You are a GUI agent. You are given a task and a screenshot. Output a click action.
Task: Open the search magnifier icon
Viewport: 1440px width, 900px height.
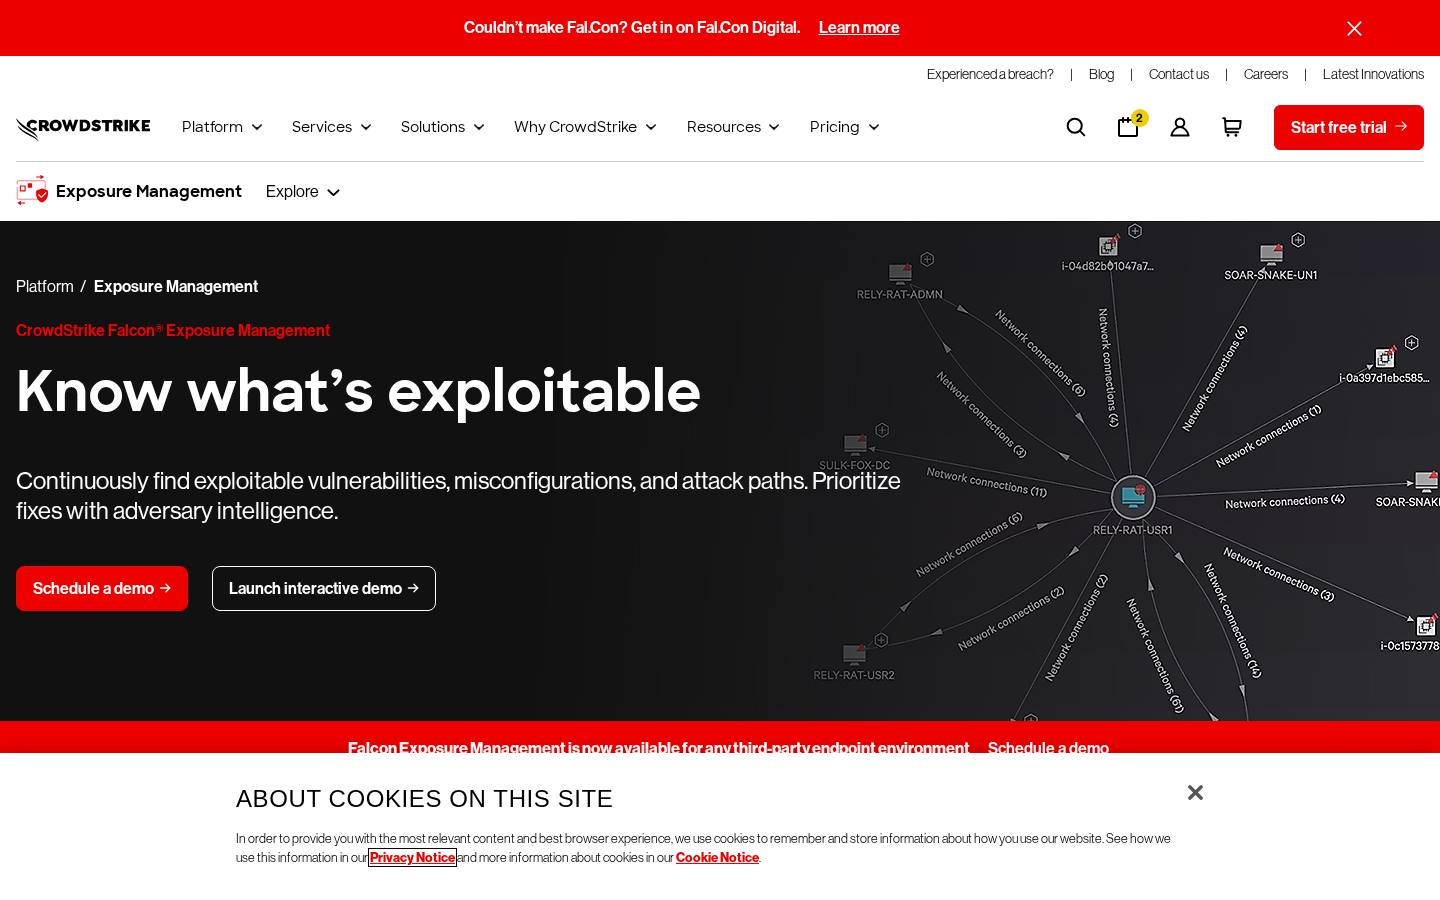1076,127
